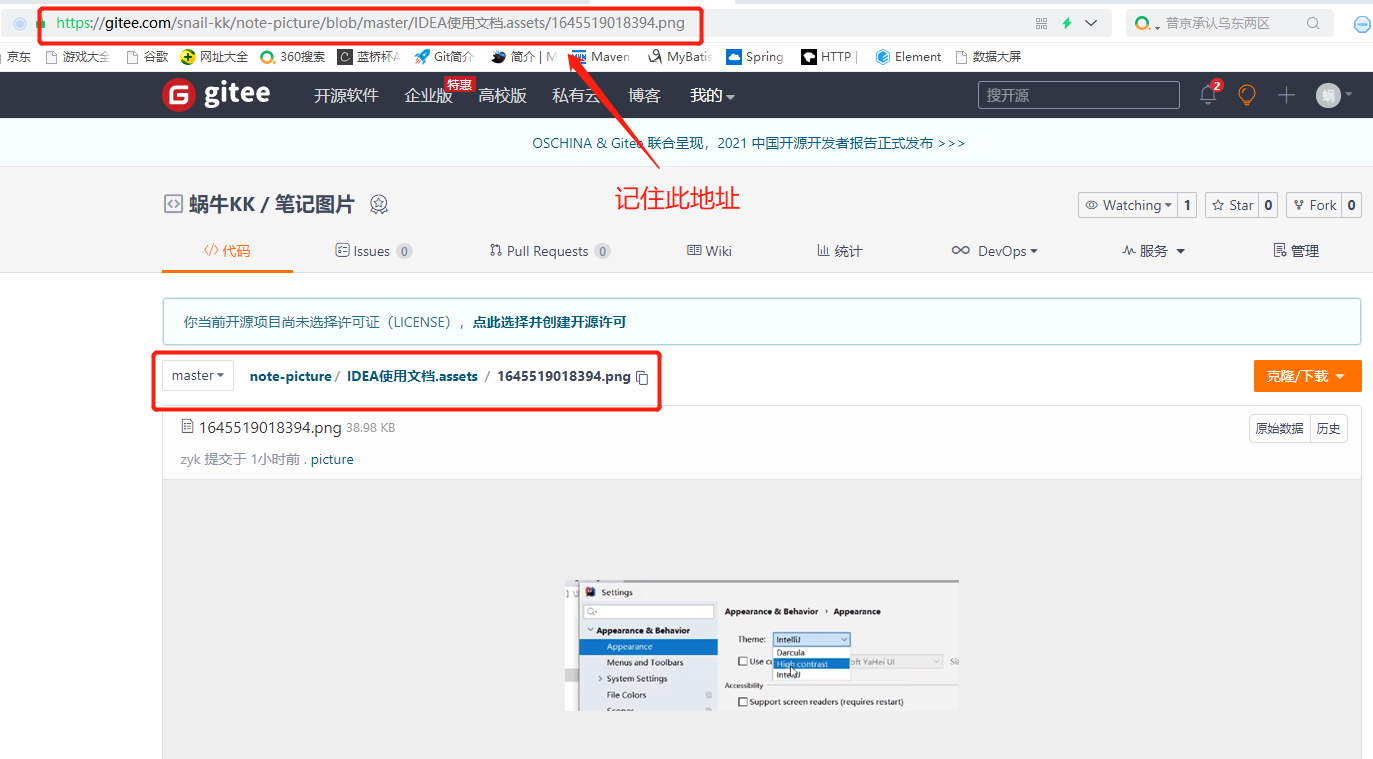Switch to the Issues tab
Image resolution: width=1373 pixels, height=759 pixels.
point(373,251)
